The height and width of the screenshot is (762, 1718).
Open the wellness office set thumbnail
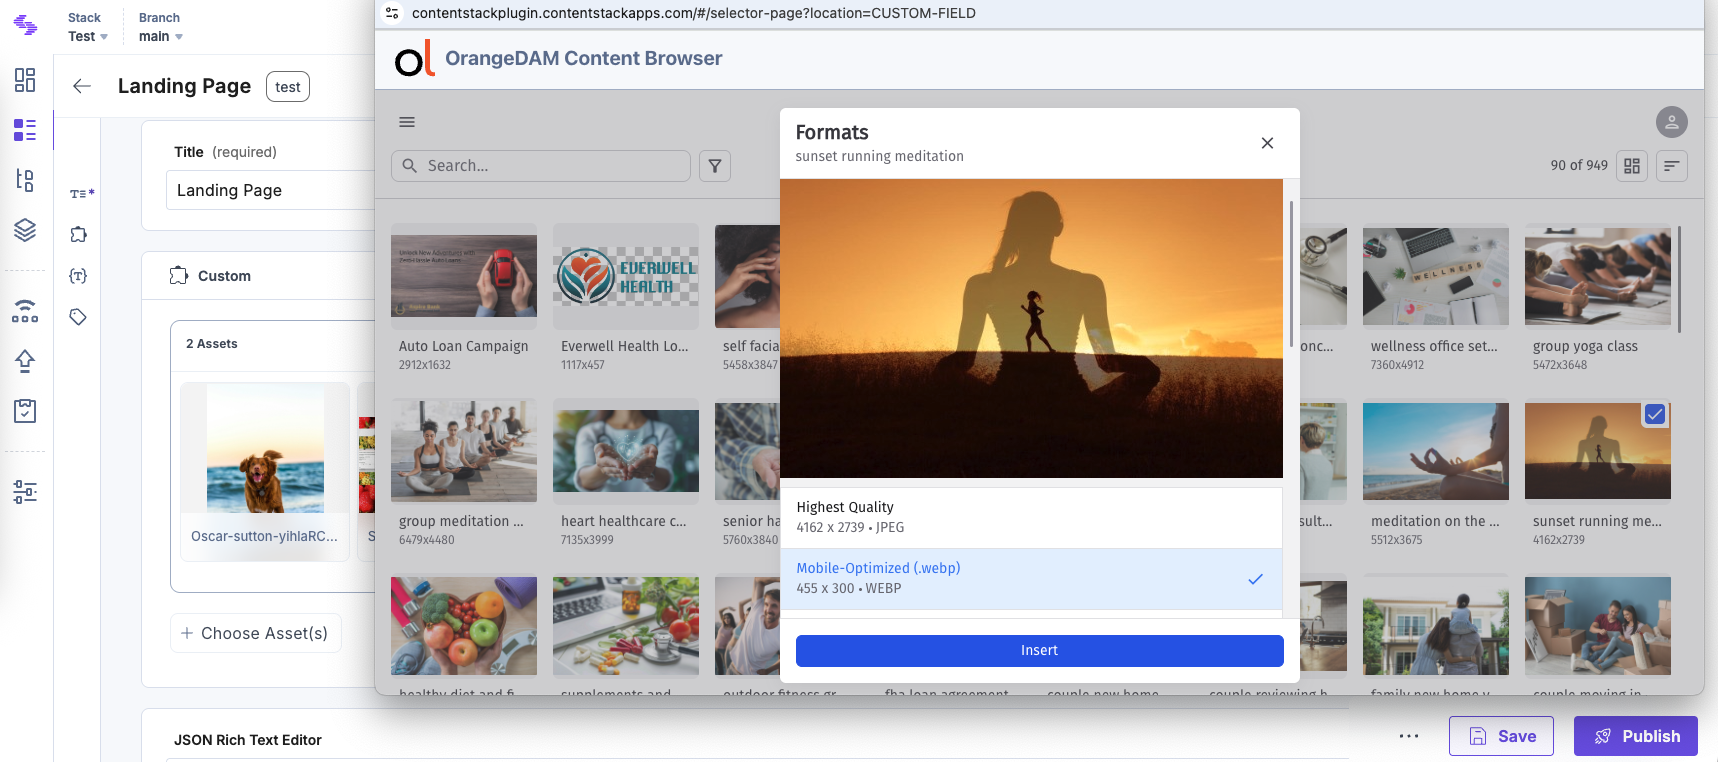pyautogui.click(x=1436, y=276)
